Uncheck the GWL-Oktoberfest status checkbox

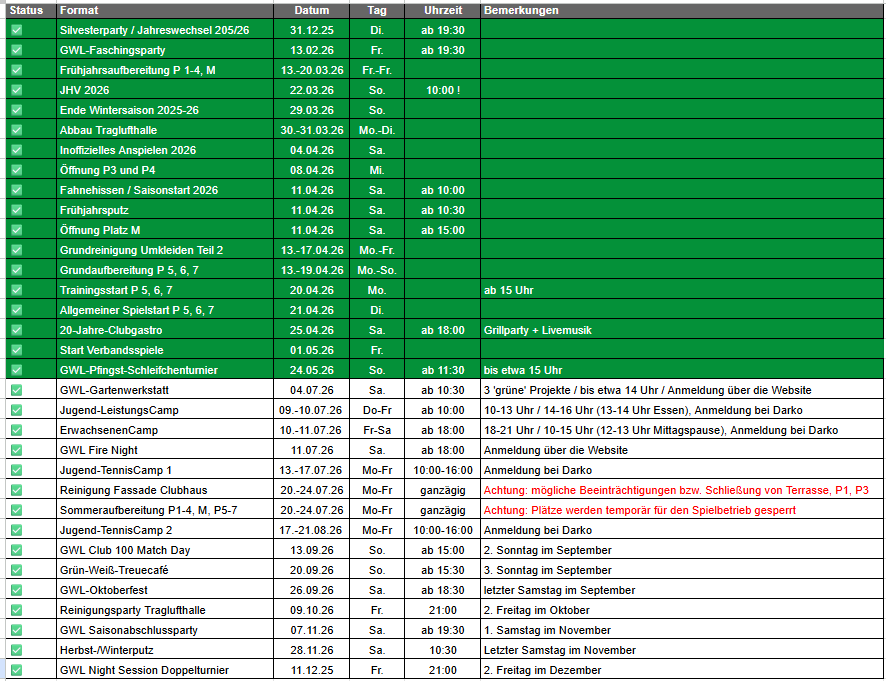coord(16,590)
